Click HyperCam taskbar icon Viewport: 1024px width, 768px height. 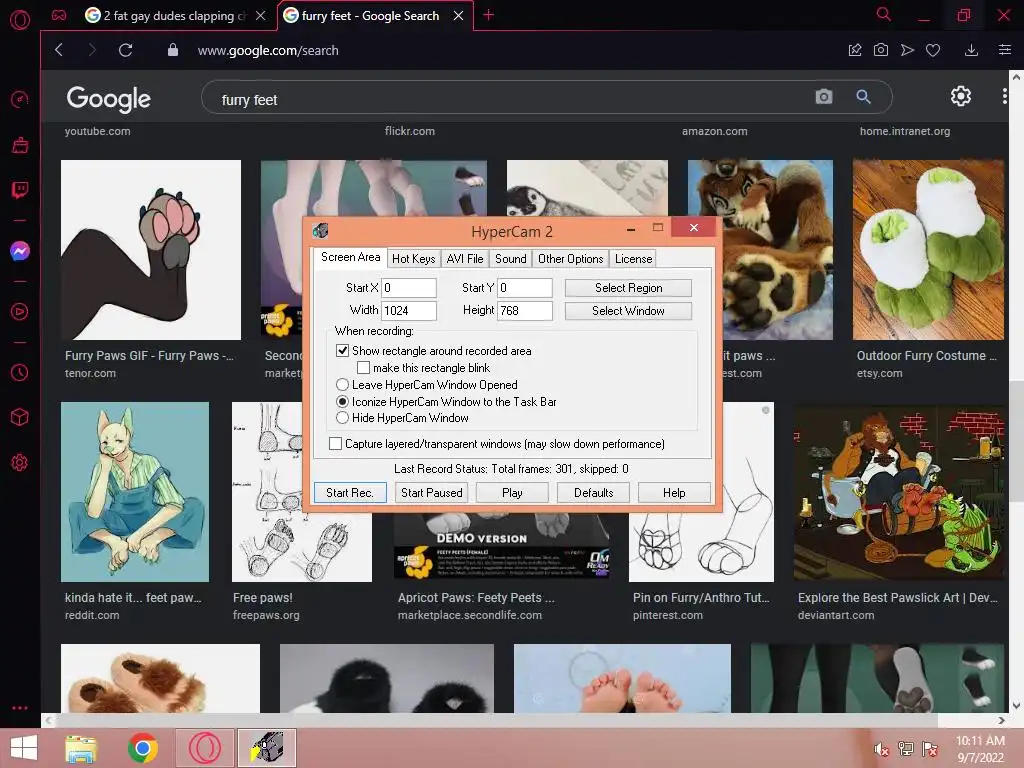tap(267, 748)
